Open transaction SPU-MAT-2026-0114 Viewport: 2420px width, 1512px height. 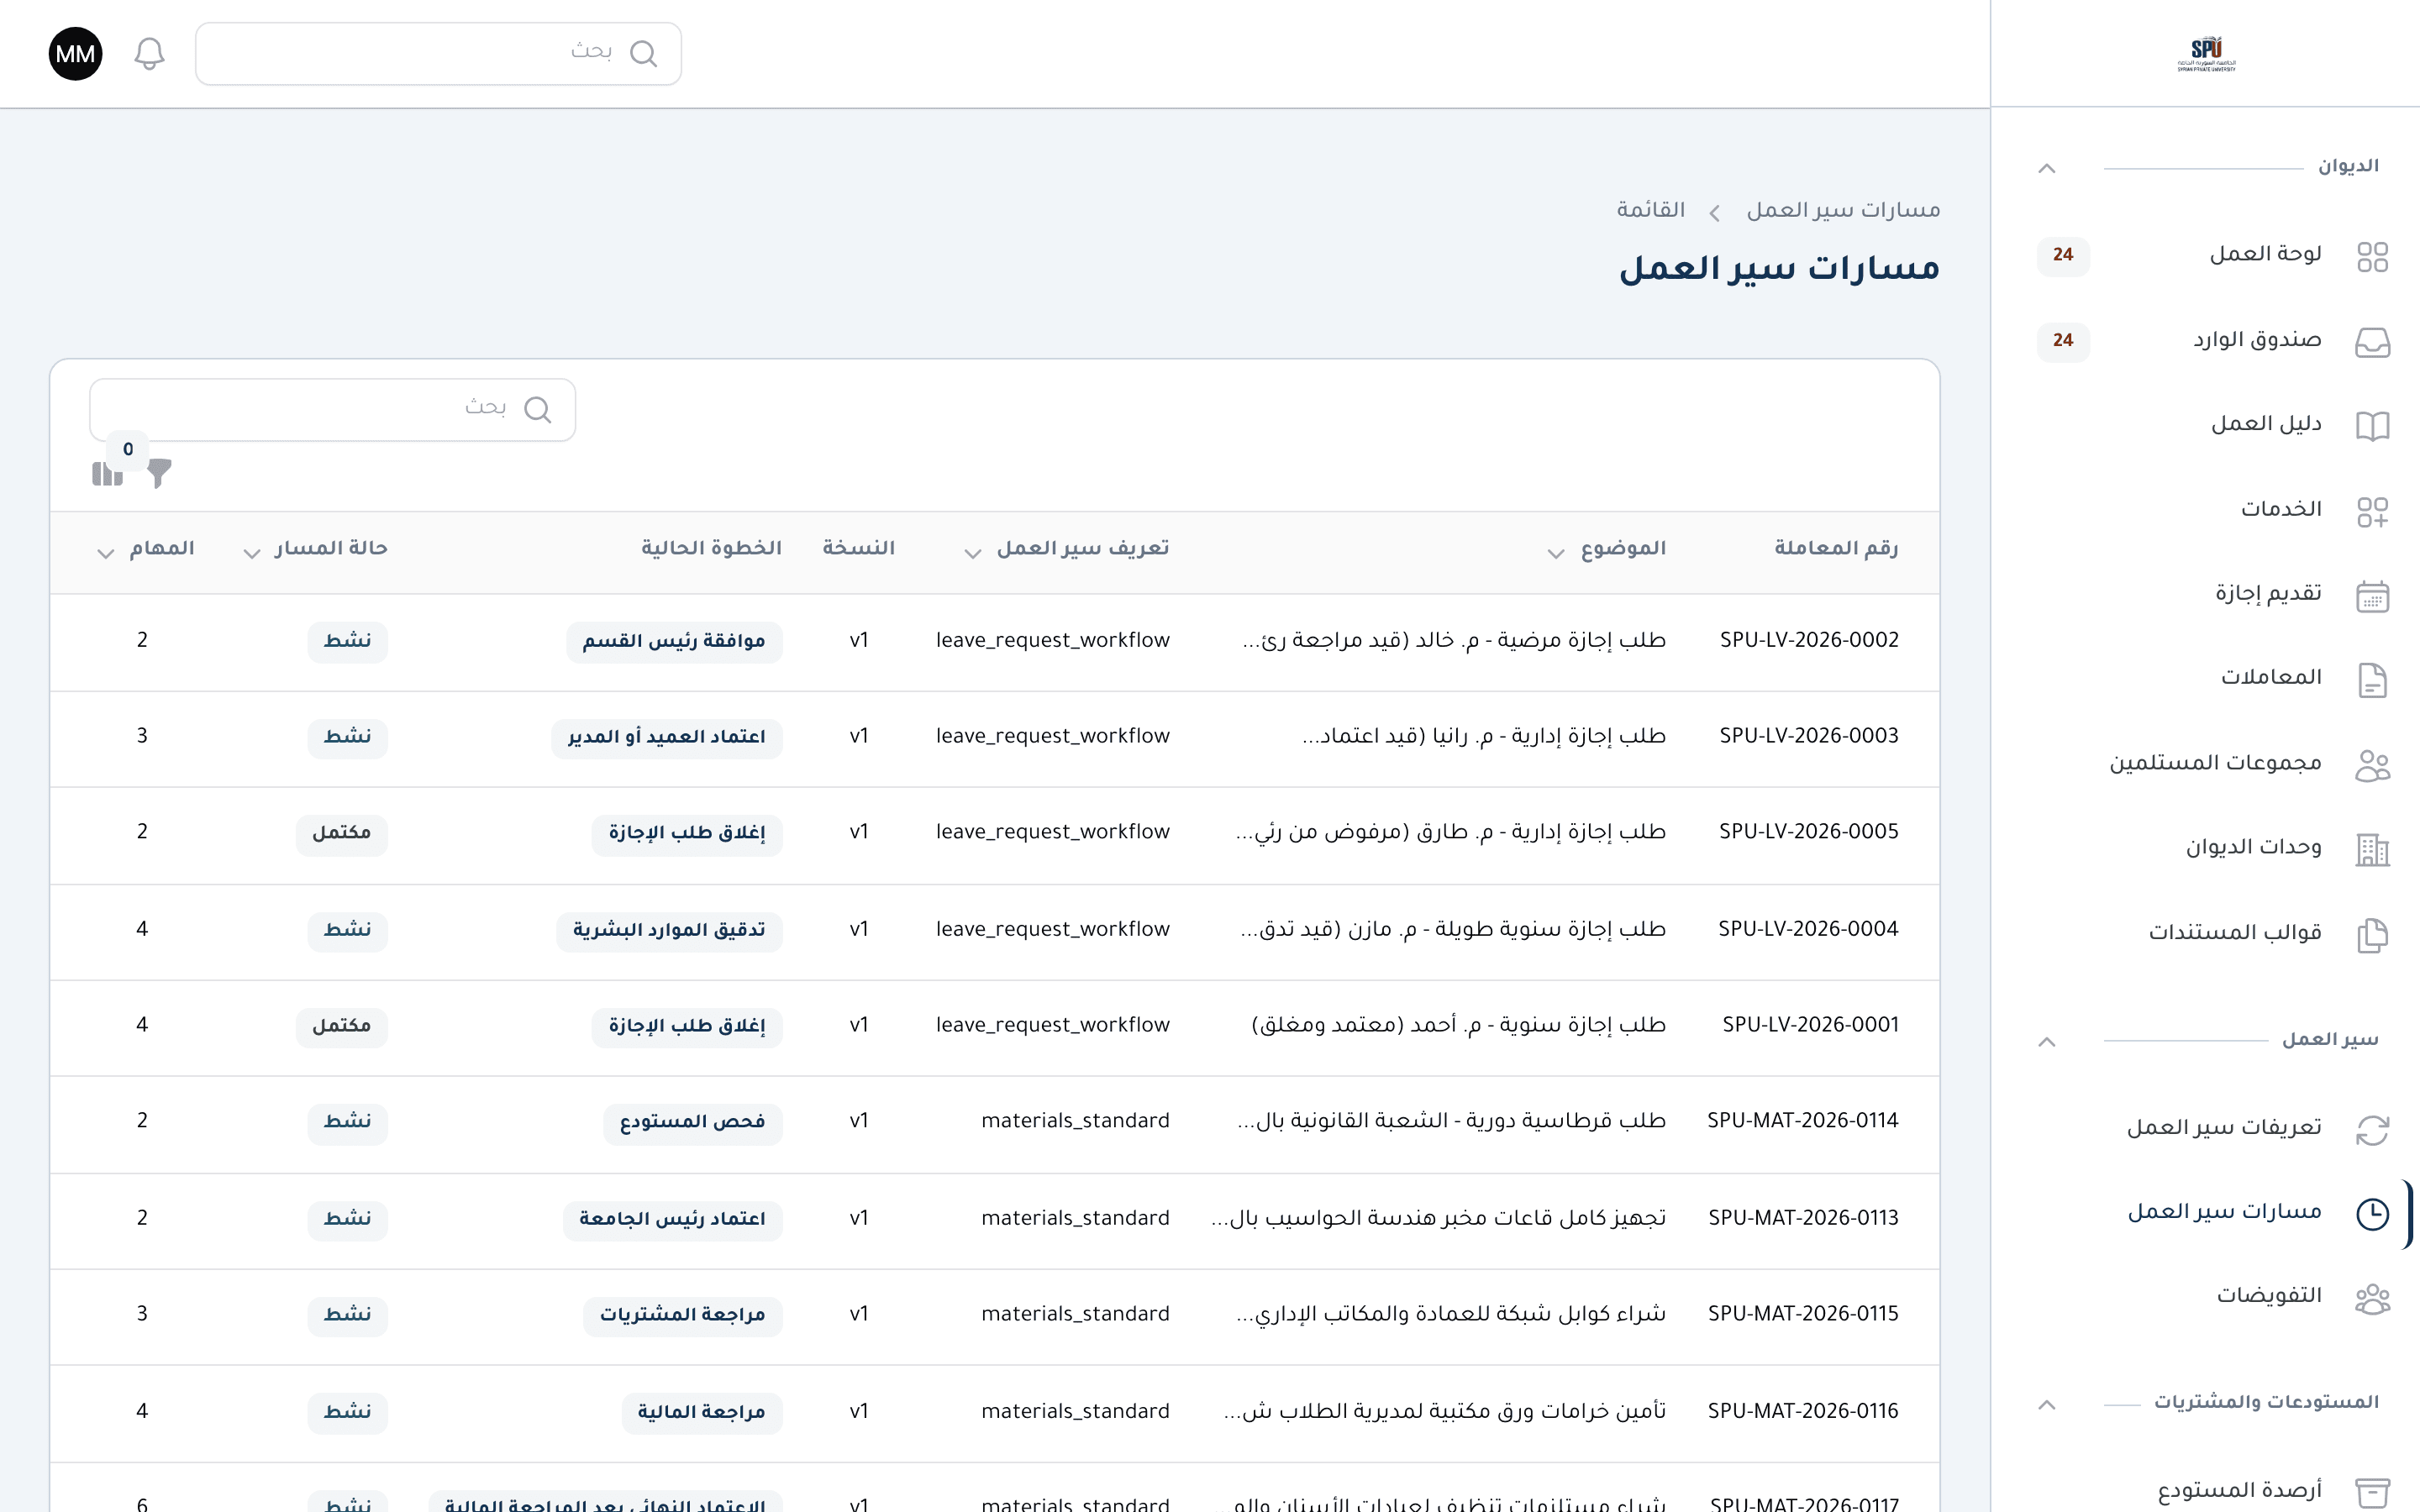(x=1802, y=1121)
